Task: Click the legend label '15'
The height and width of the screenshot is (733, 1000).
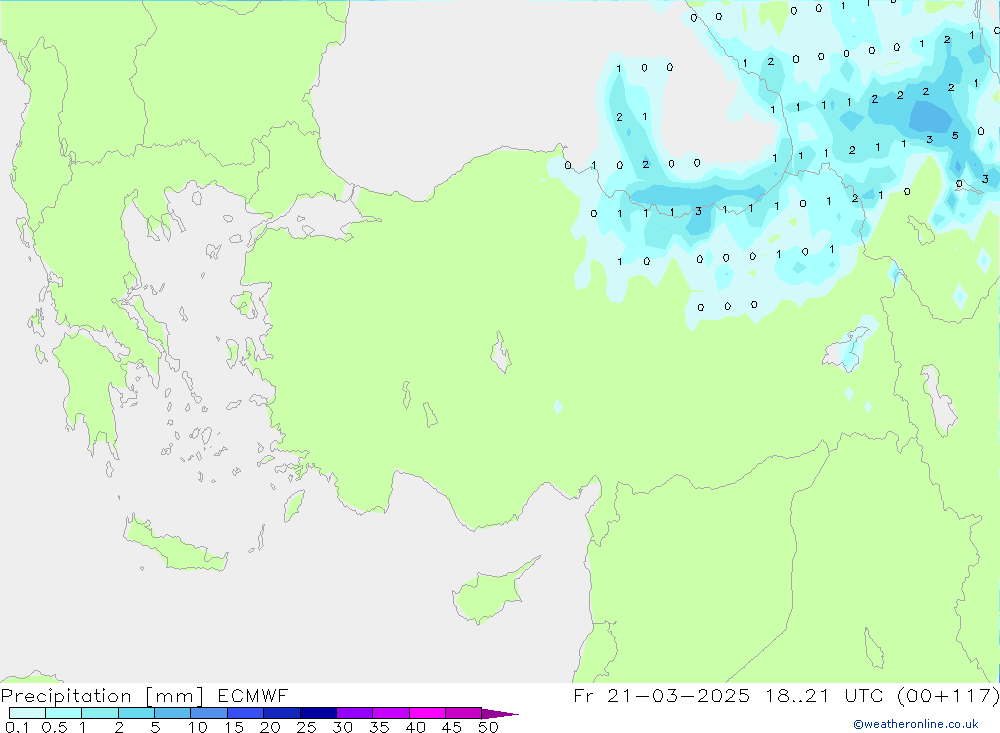Action: tap(234, 727)
